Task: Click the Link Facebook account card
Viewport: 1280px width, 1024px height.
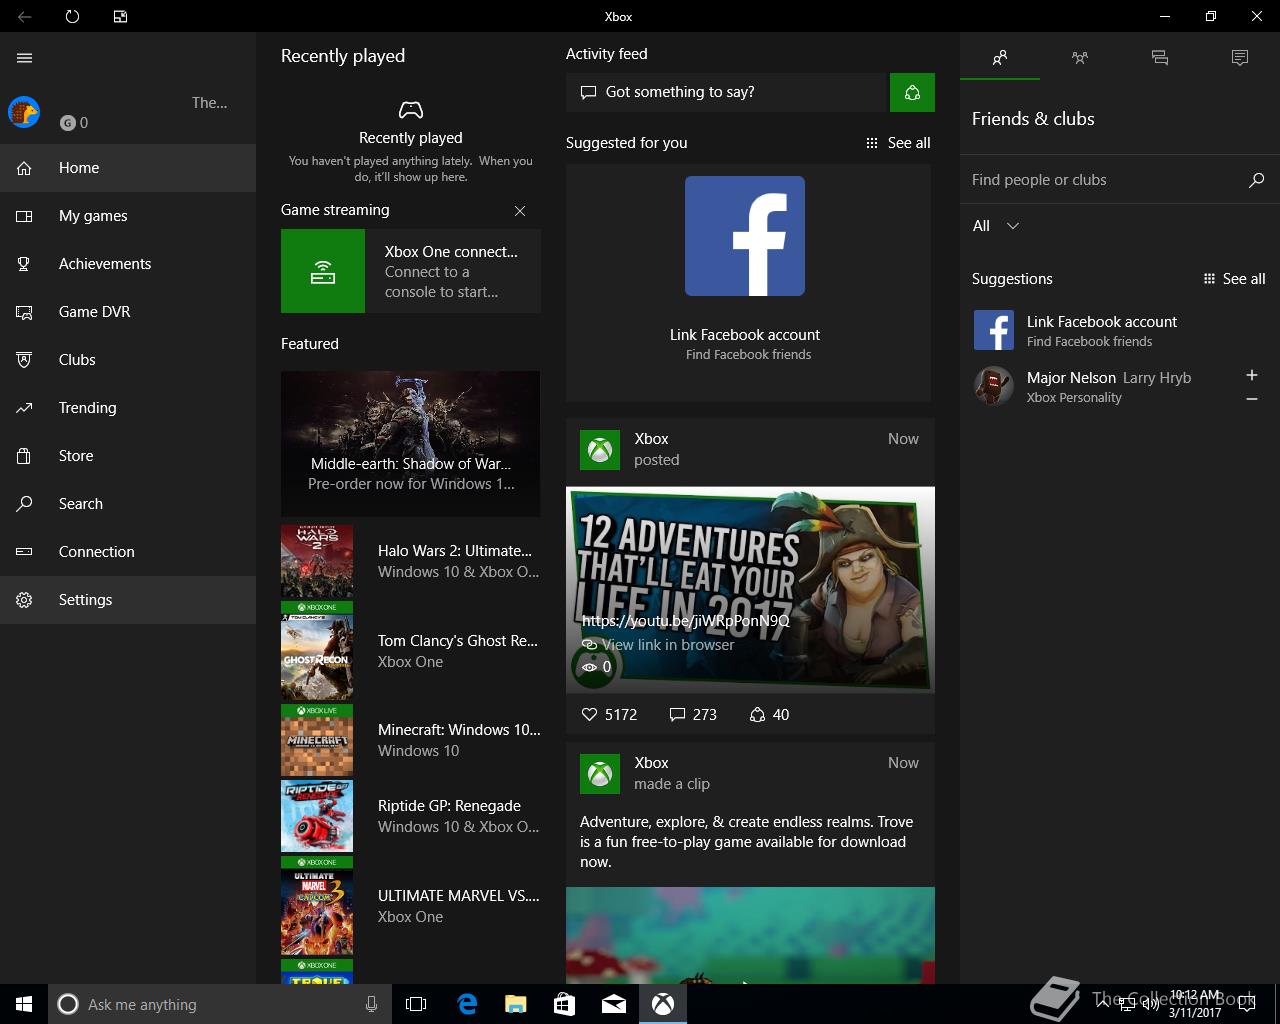Action: (749, 284)
